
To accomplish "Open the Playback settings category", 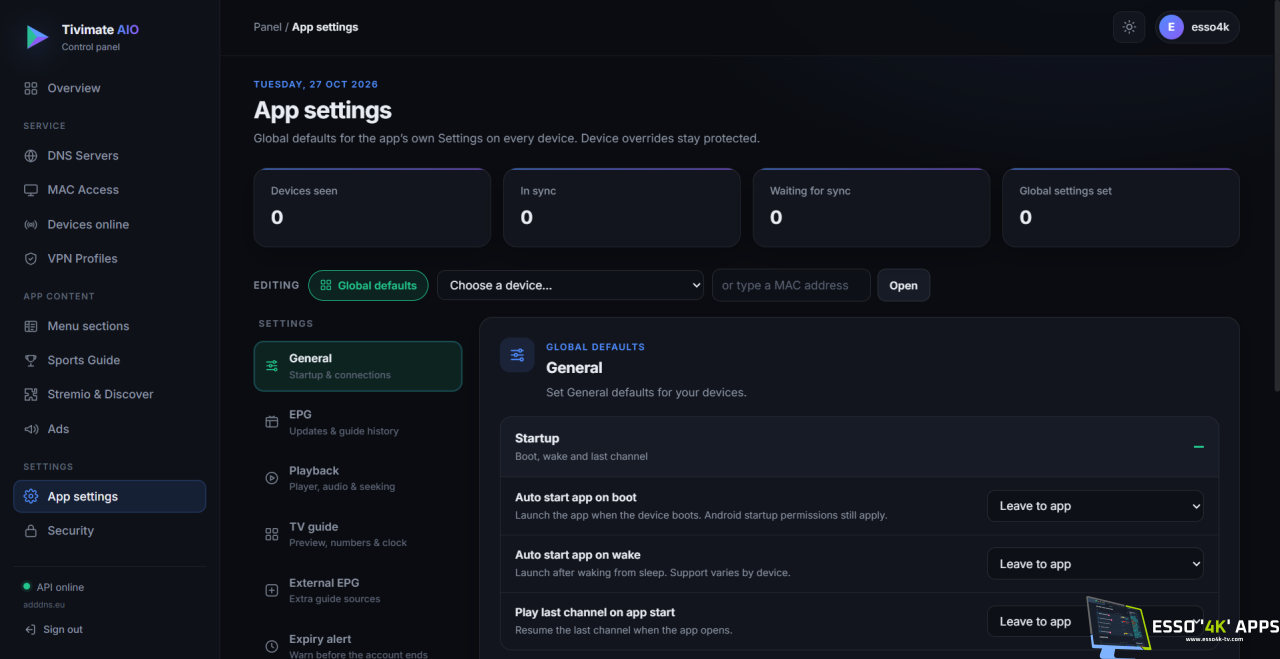I will [x=358, y=478].
